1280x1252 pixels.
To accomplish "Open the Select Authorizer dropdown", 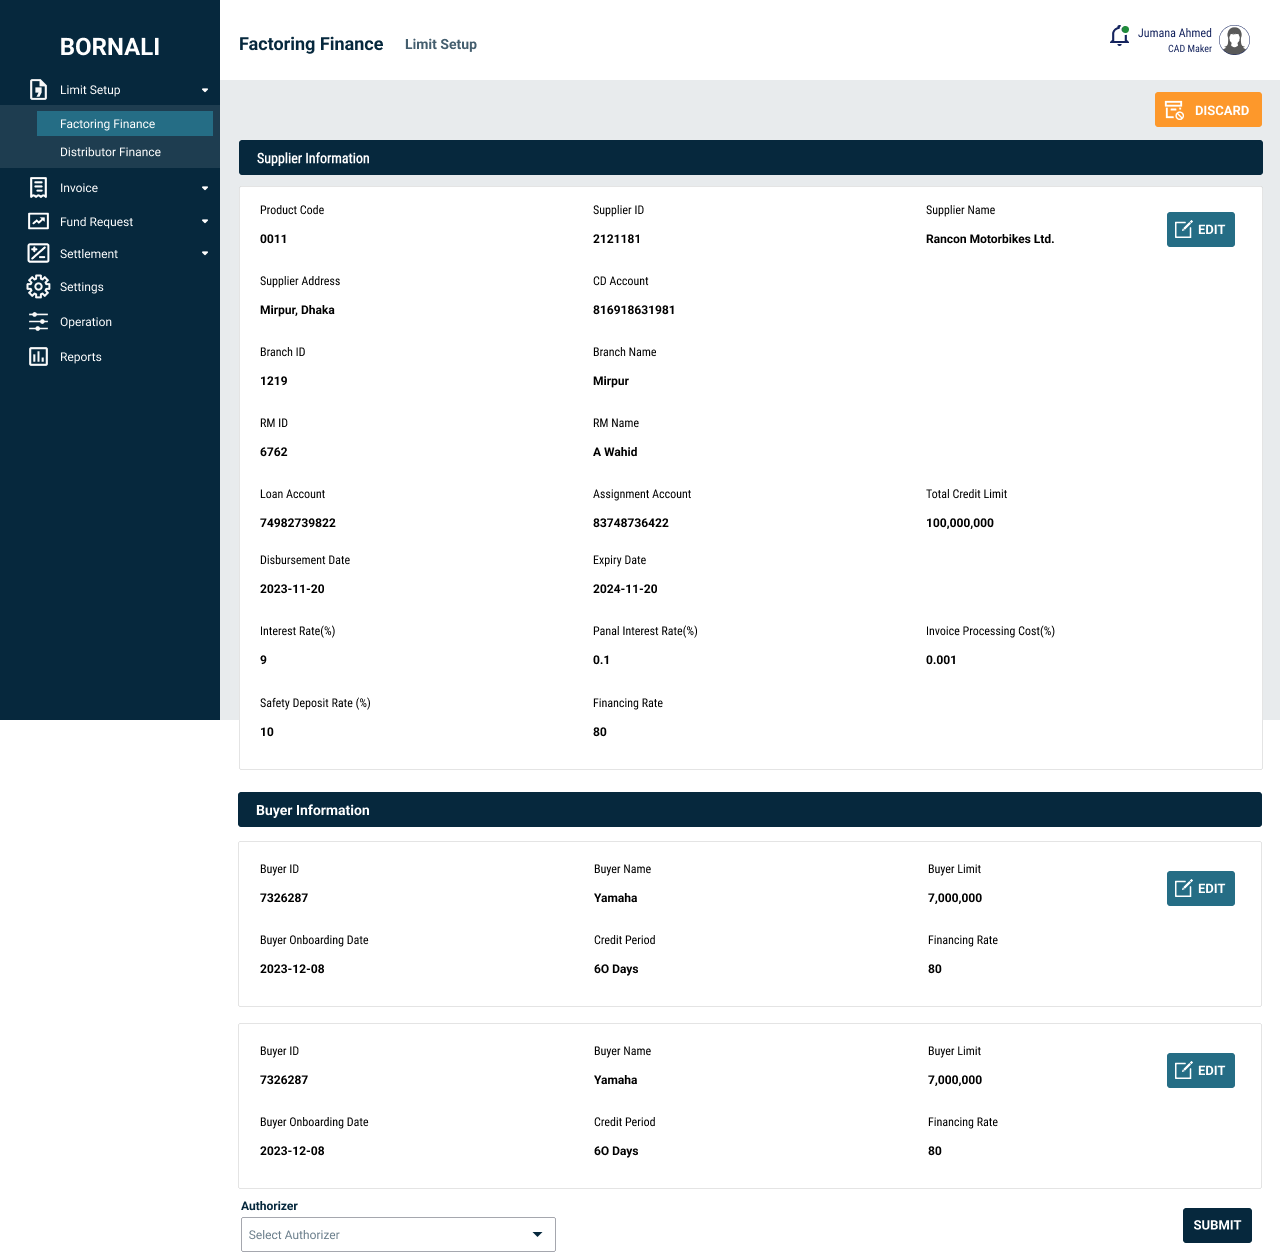I will tap(398, 1234).
